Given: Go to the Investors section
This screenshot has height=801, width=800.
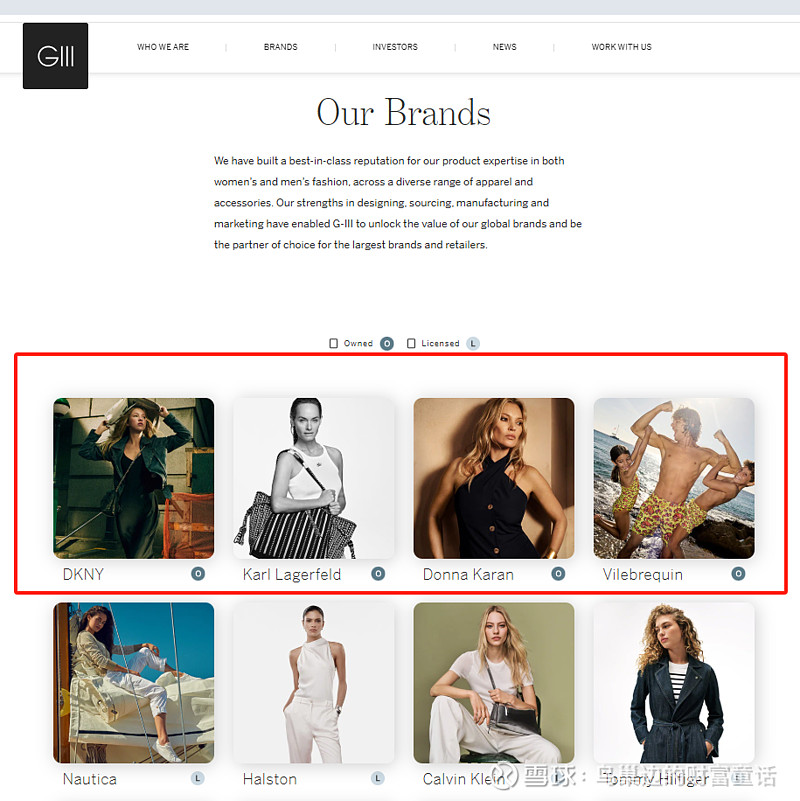Looking at the screenshot, I should coord(395,47).
